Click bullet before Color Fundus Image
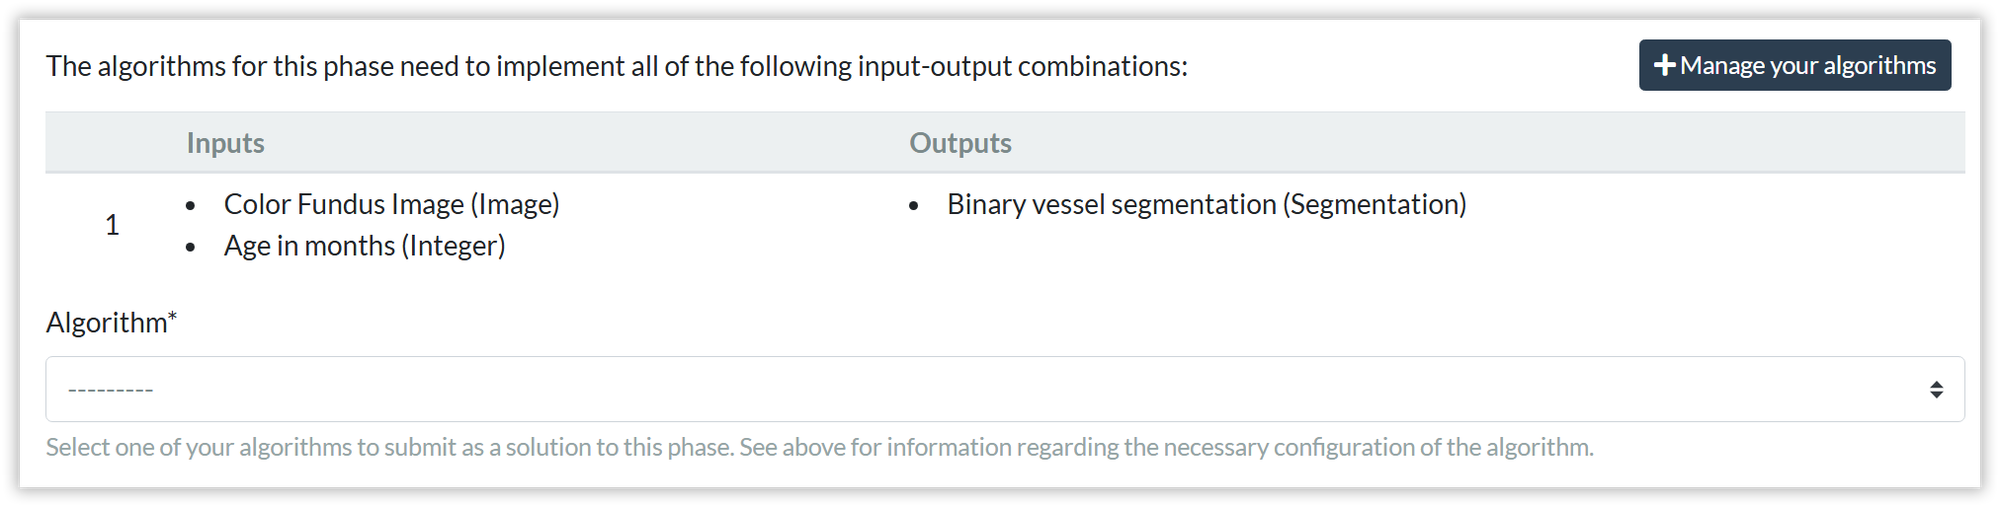The image size is (2000, 507). (191, 206)
